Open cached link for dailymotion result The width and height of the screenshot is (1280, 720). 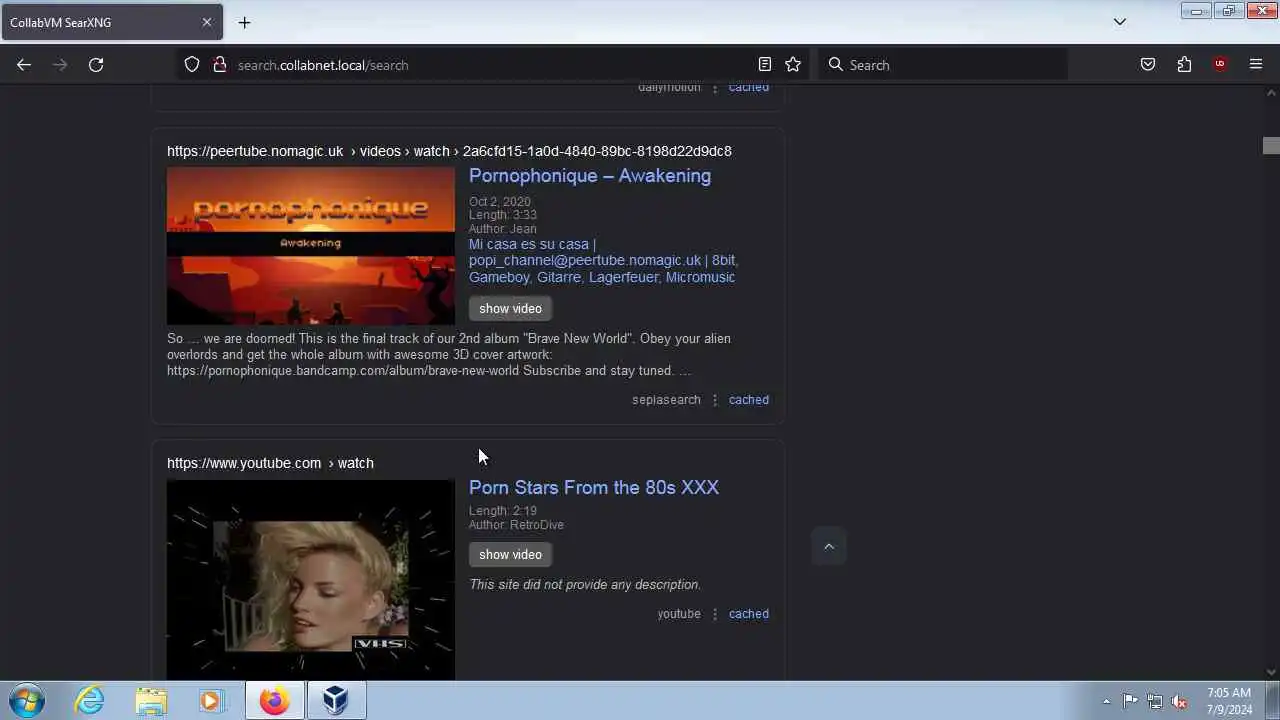point(749,88)
